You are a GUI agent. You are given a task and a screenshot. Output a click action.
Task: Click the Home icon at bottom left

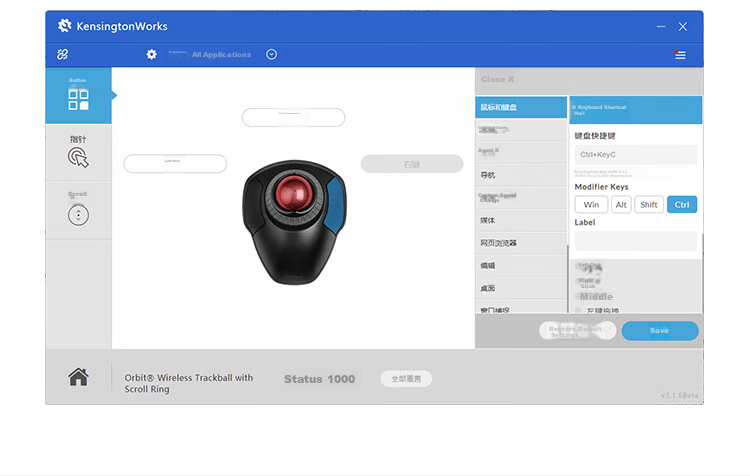point(78,377)
